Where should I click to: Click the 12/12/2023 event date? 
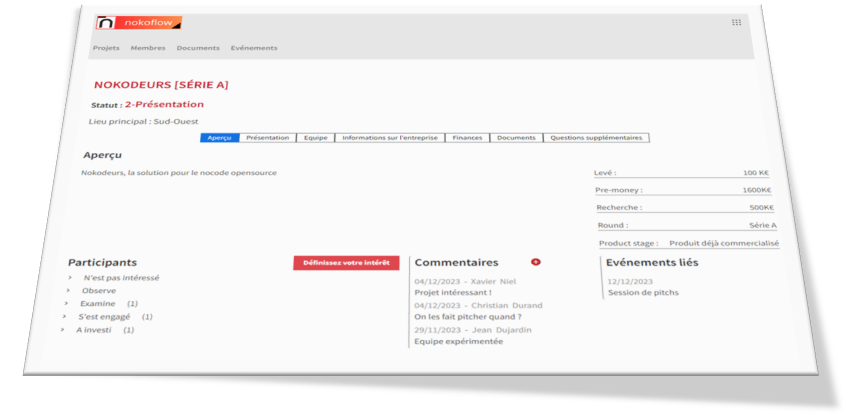[x=630, y=282]
